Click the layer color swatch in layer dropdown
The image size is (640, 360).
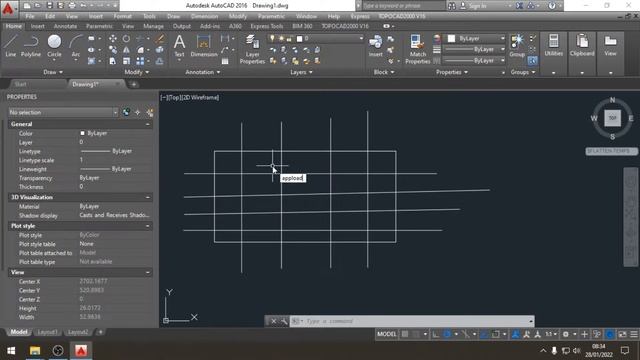point(299,38)
